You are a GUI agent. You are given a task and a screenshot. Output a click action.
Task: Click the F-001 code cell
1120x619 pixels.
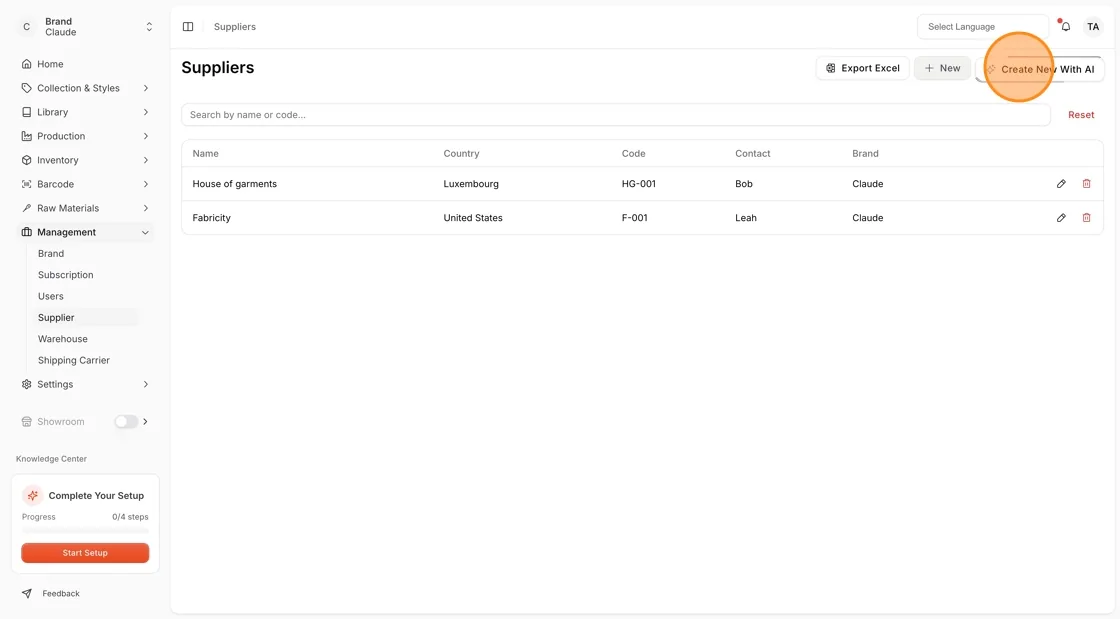tap(634, 218)
